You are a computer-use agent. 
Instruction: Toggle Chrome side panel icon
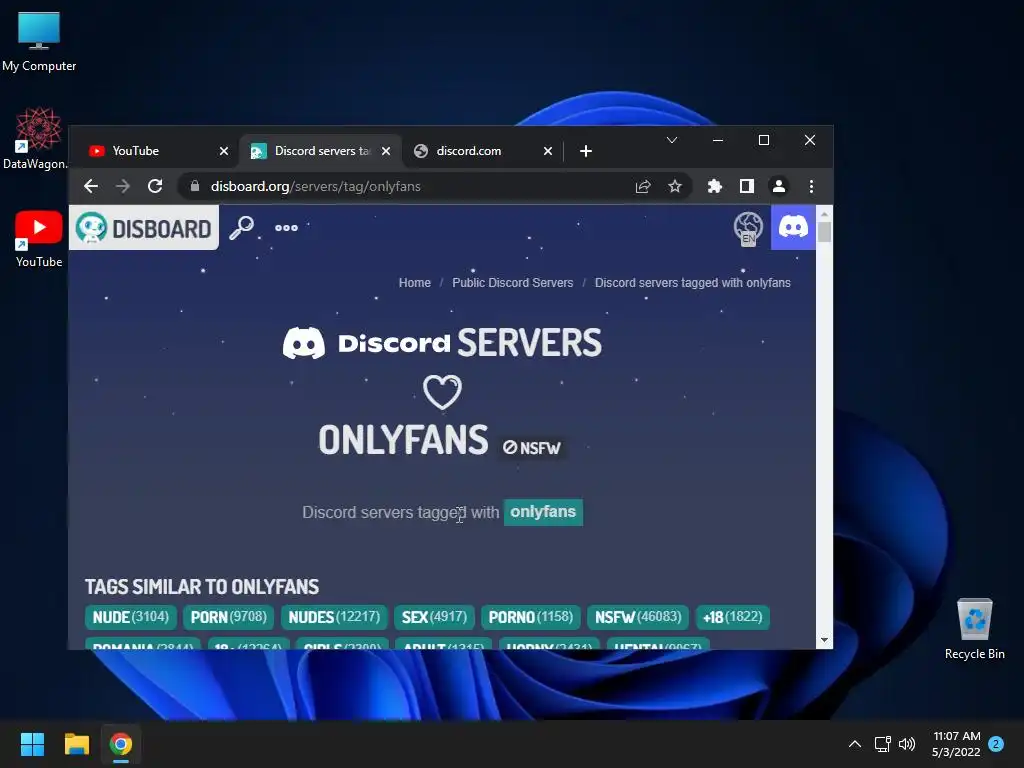pyautogui.click(x=746, y=187)
